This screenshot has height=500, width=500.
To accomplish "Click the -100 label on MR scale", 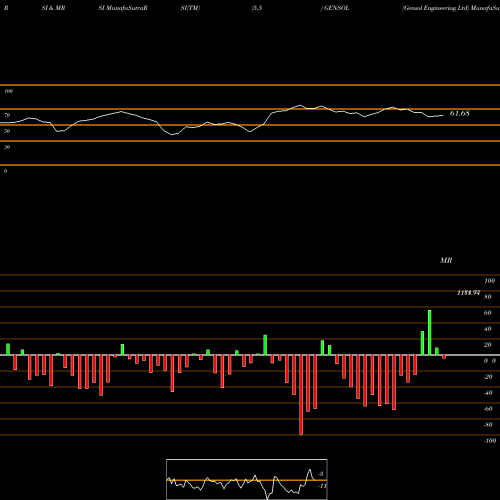I will pos(490,441).
